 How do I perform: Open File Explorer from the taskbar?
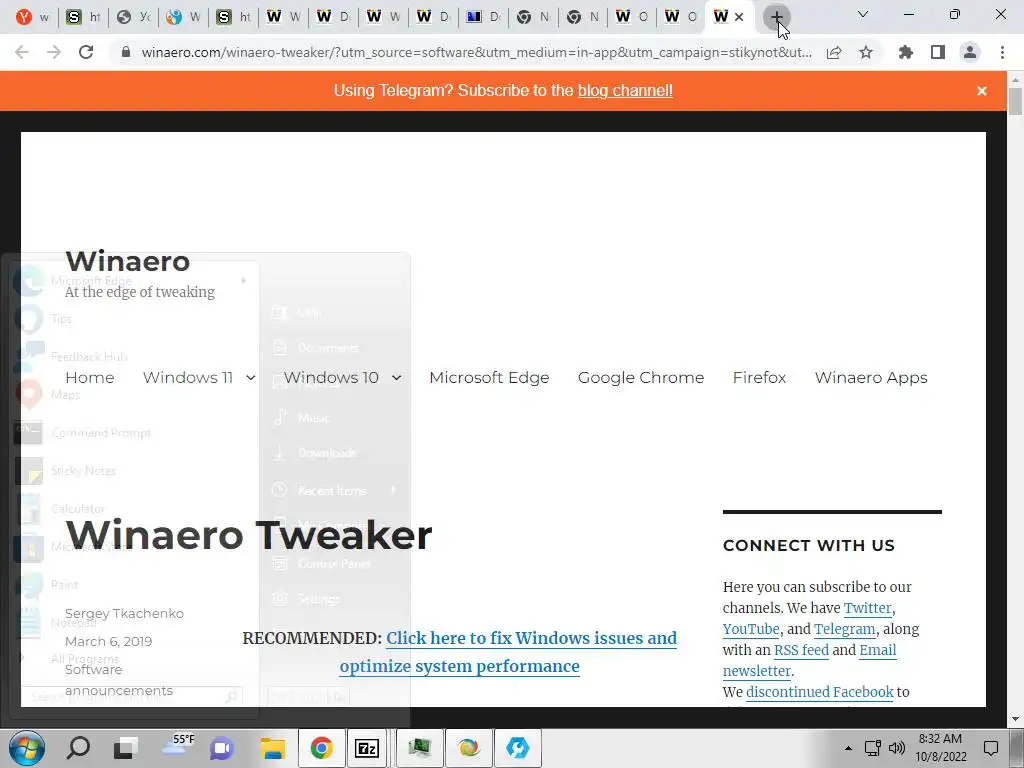coord(272,748)
